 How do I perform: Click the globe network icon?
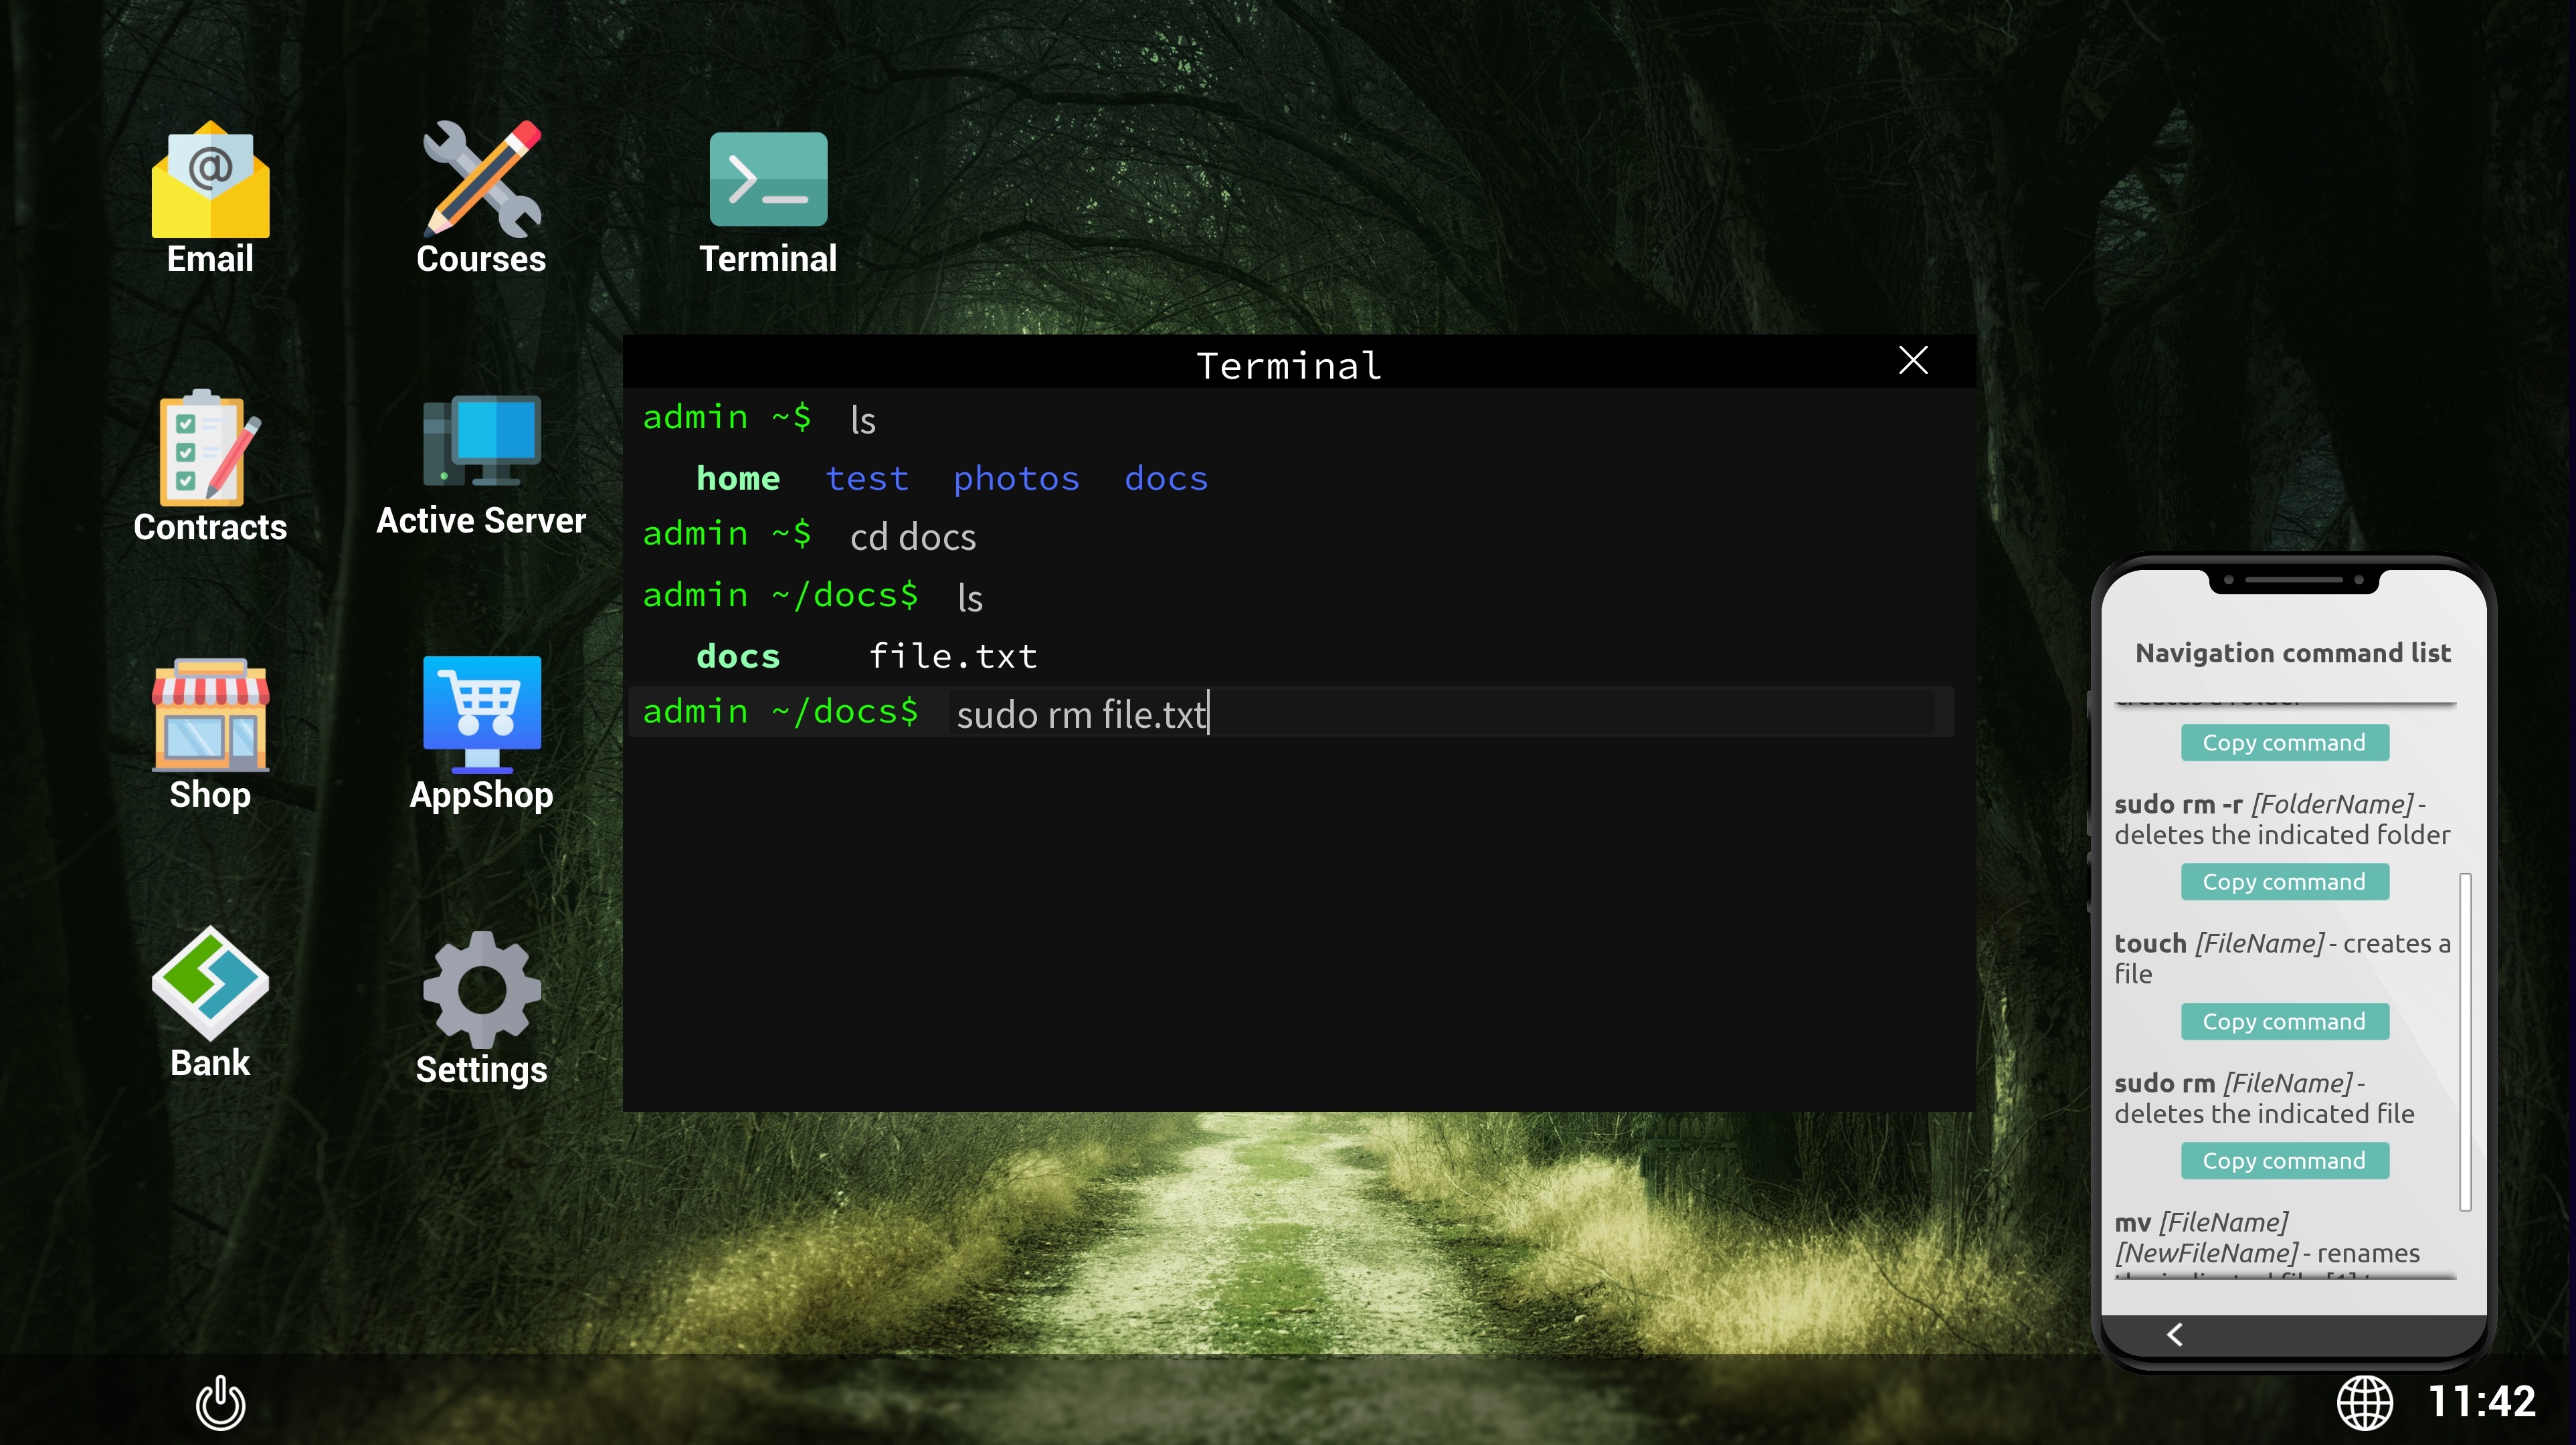2364,1402
